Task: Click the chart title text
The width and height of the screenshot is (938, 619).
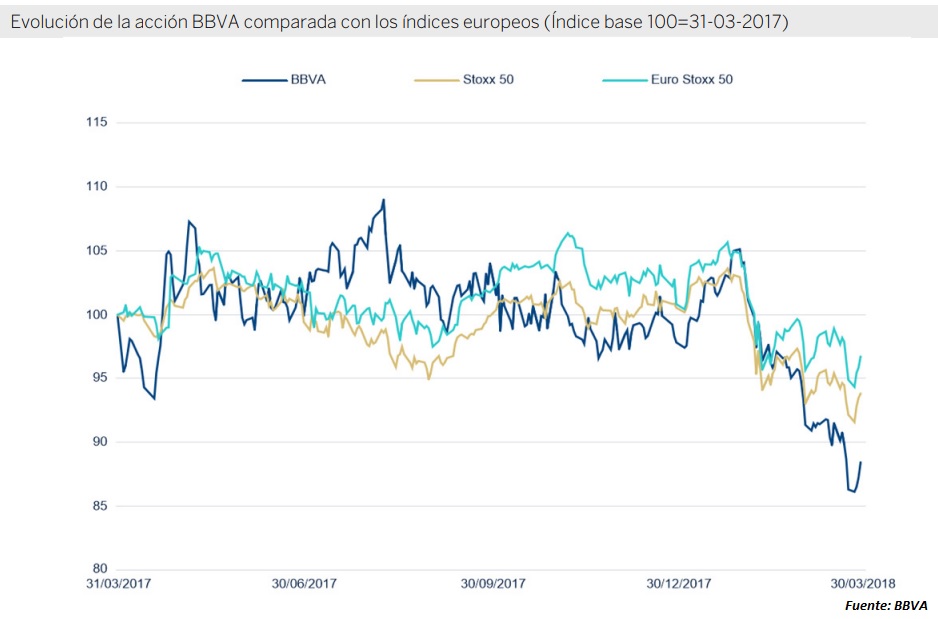Action: (x=399, y=20)
